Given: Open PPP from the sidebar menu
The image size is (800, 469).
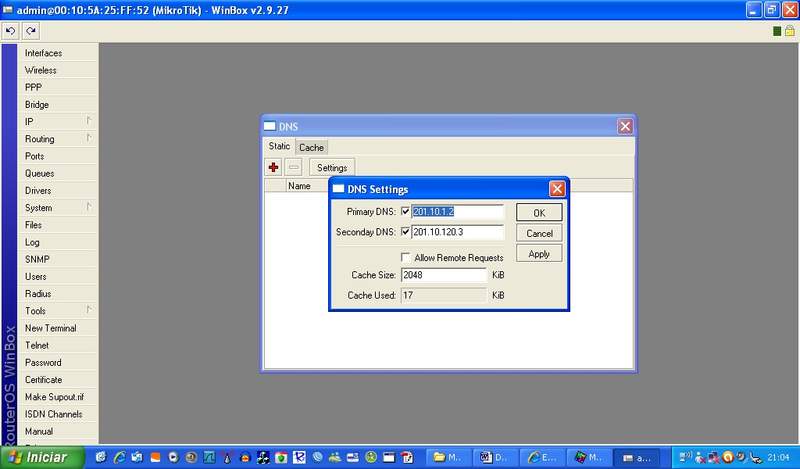Looking at the screenshot, I should tap(57, 87).
